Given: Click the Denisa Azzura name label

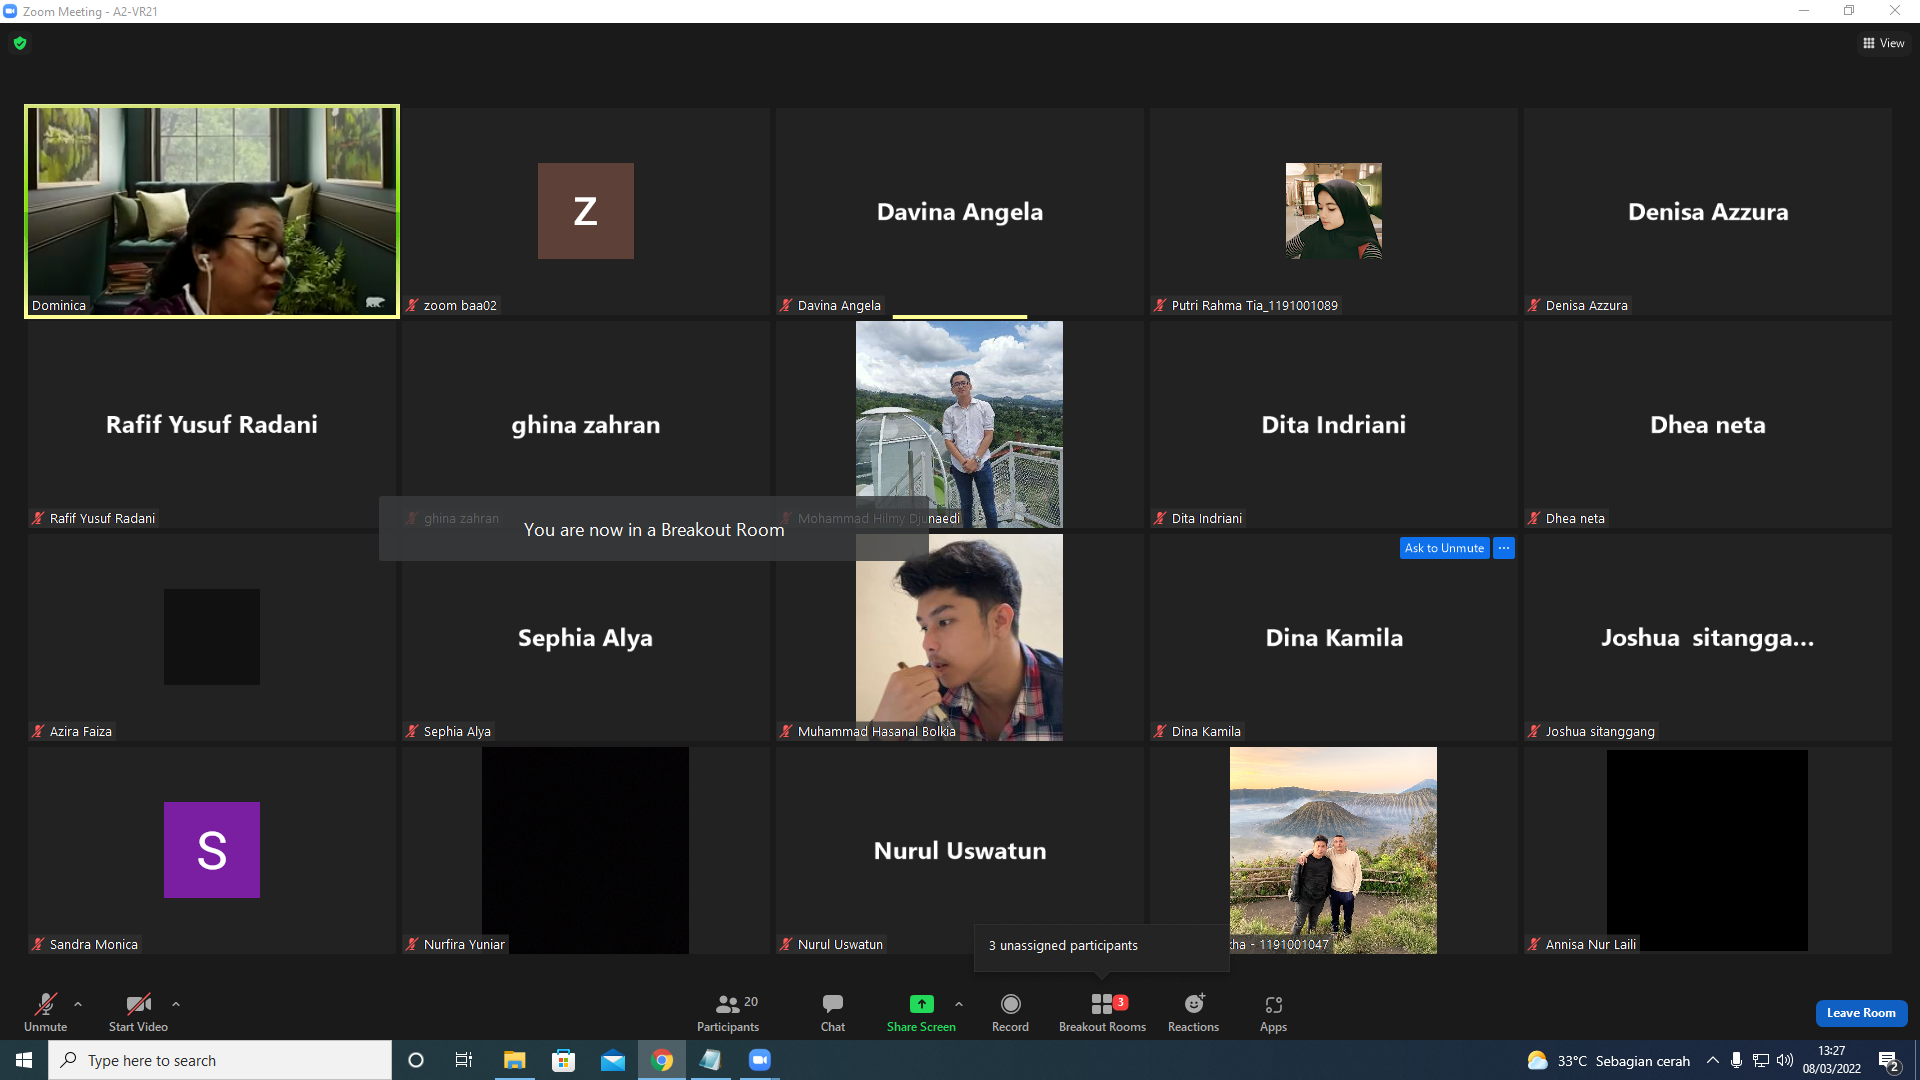Looking at the screenshot, I should [x=1586, y=306].
